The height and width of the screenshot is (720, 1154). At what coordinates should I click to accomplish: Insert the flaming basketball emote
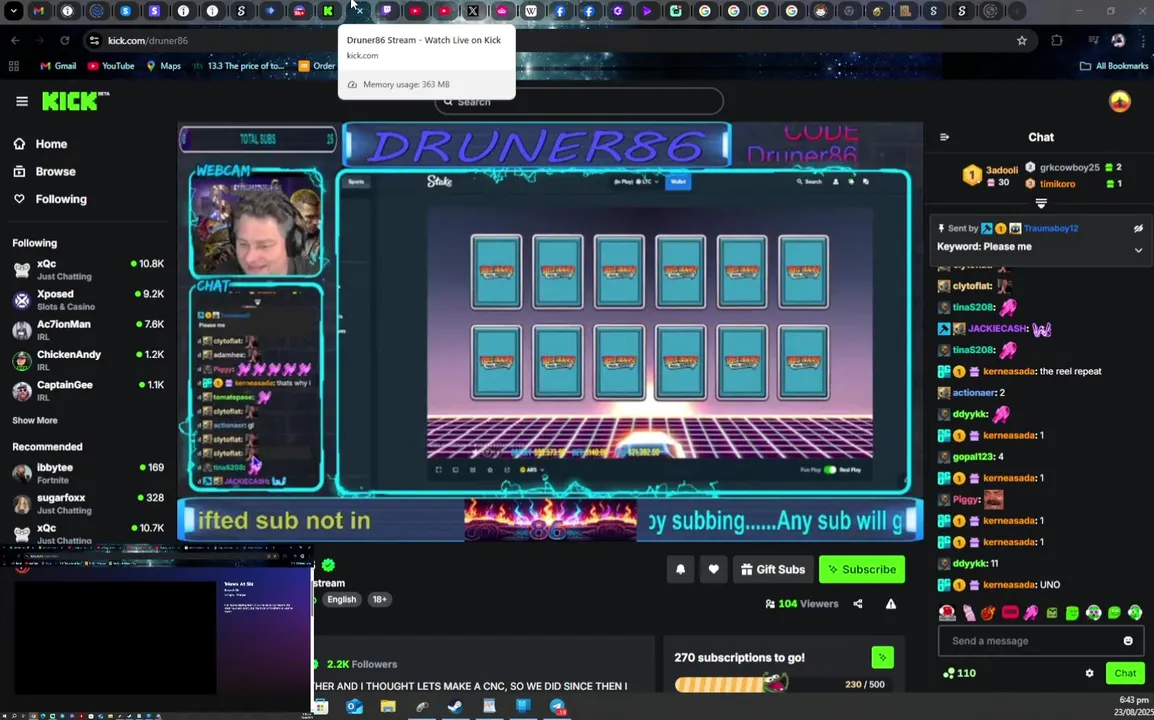pyautogui.click(x=988, y=613)
